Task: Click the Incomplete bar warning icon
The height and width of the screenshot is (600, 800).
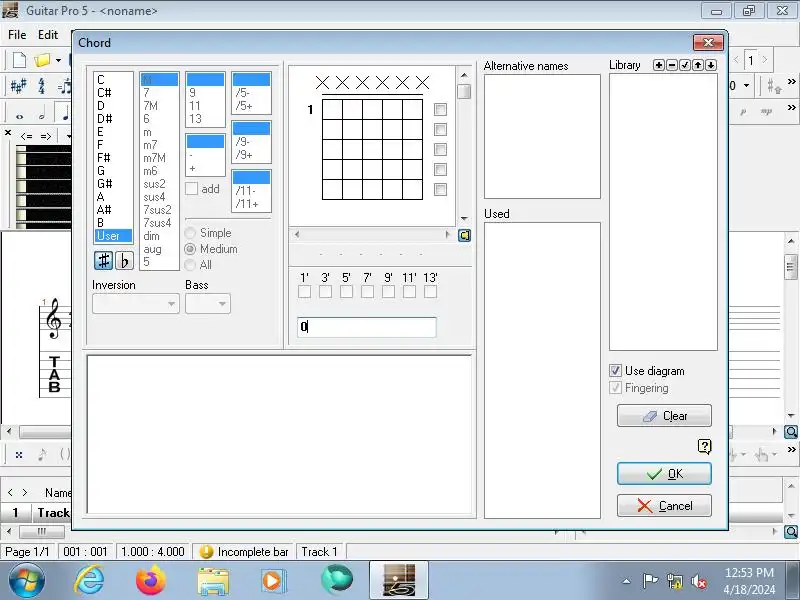Action: 206,552
